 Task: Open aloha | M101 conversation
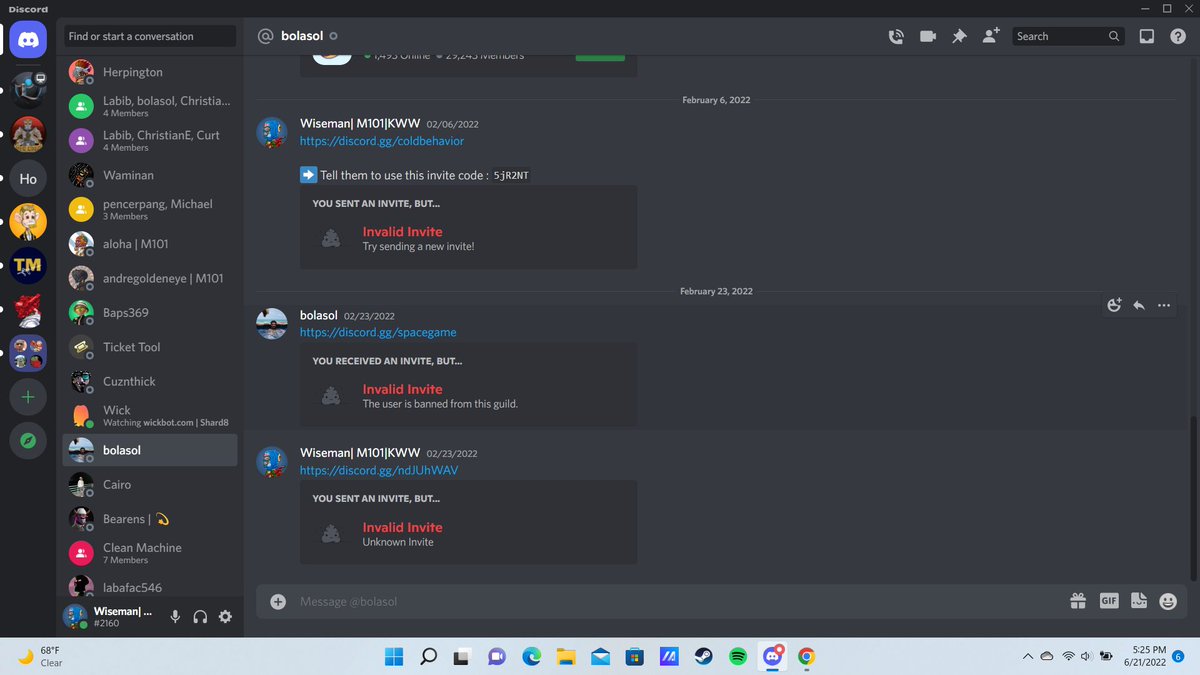150,244
